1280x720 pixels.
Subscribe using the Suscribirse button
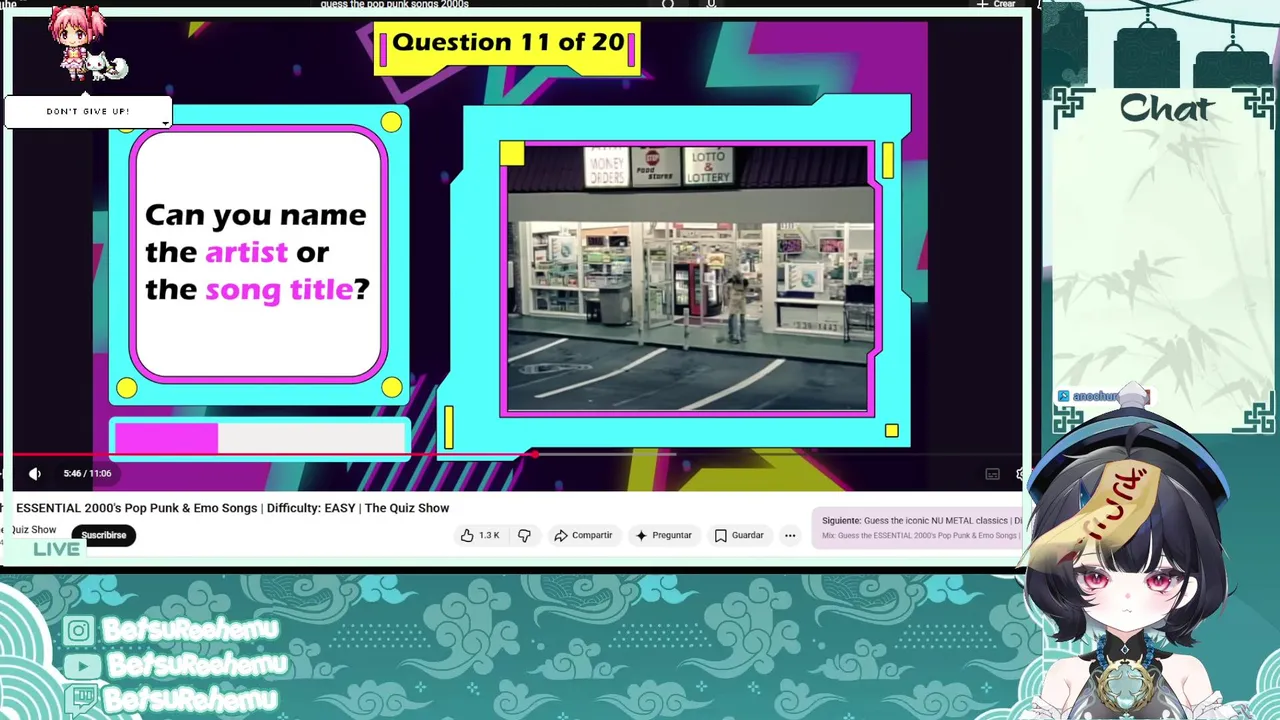pos(104,535)
